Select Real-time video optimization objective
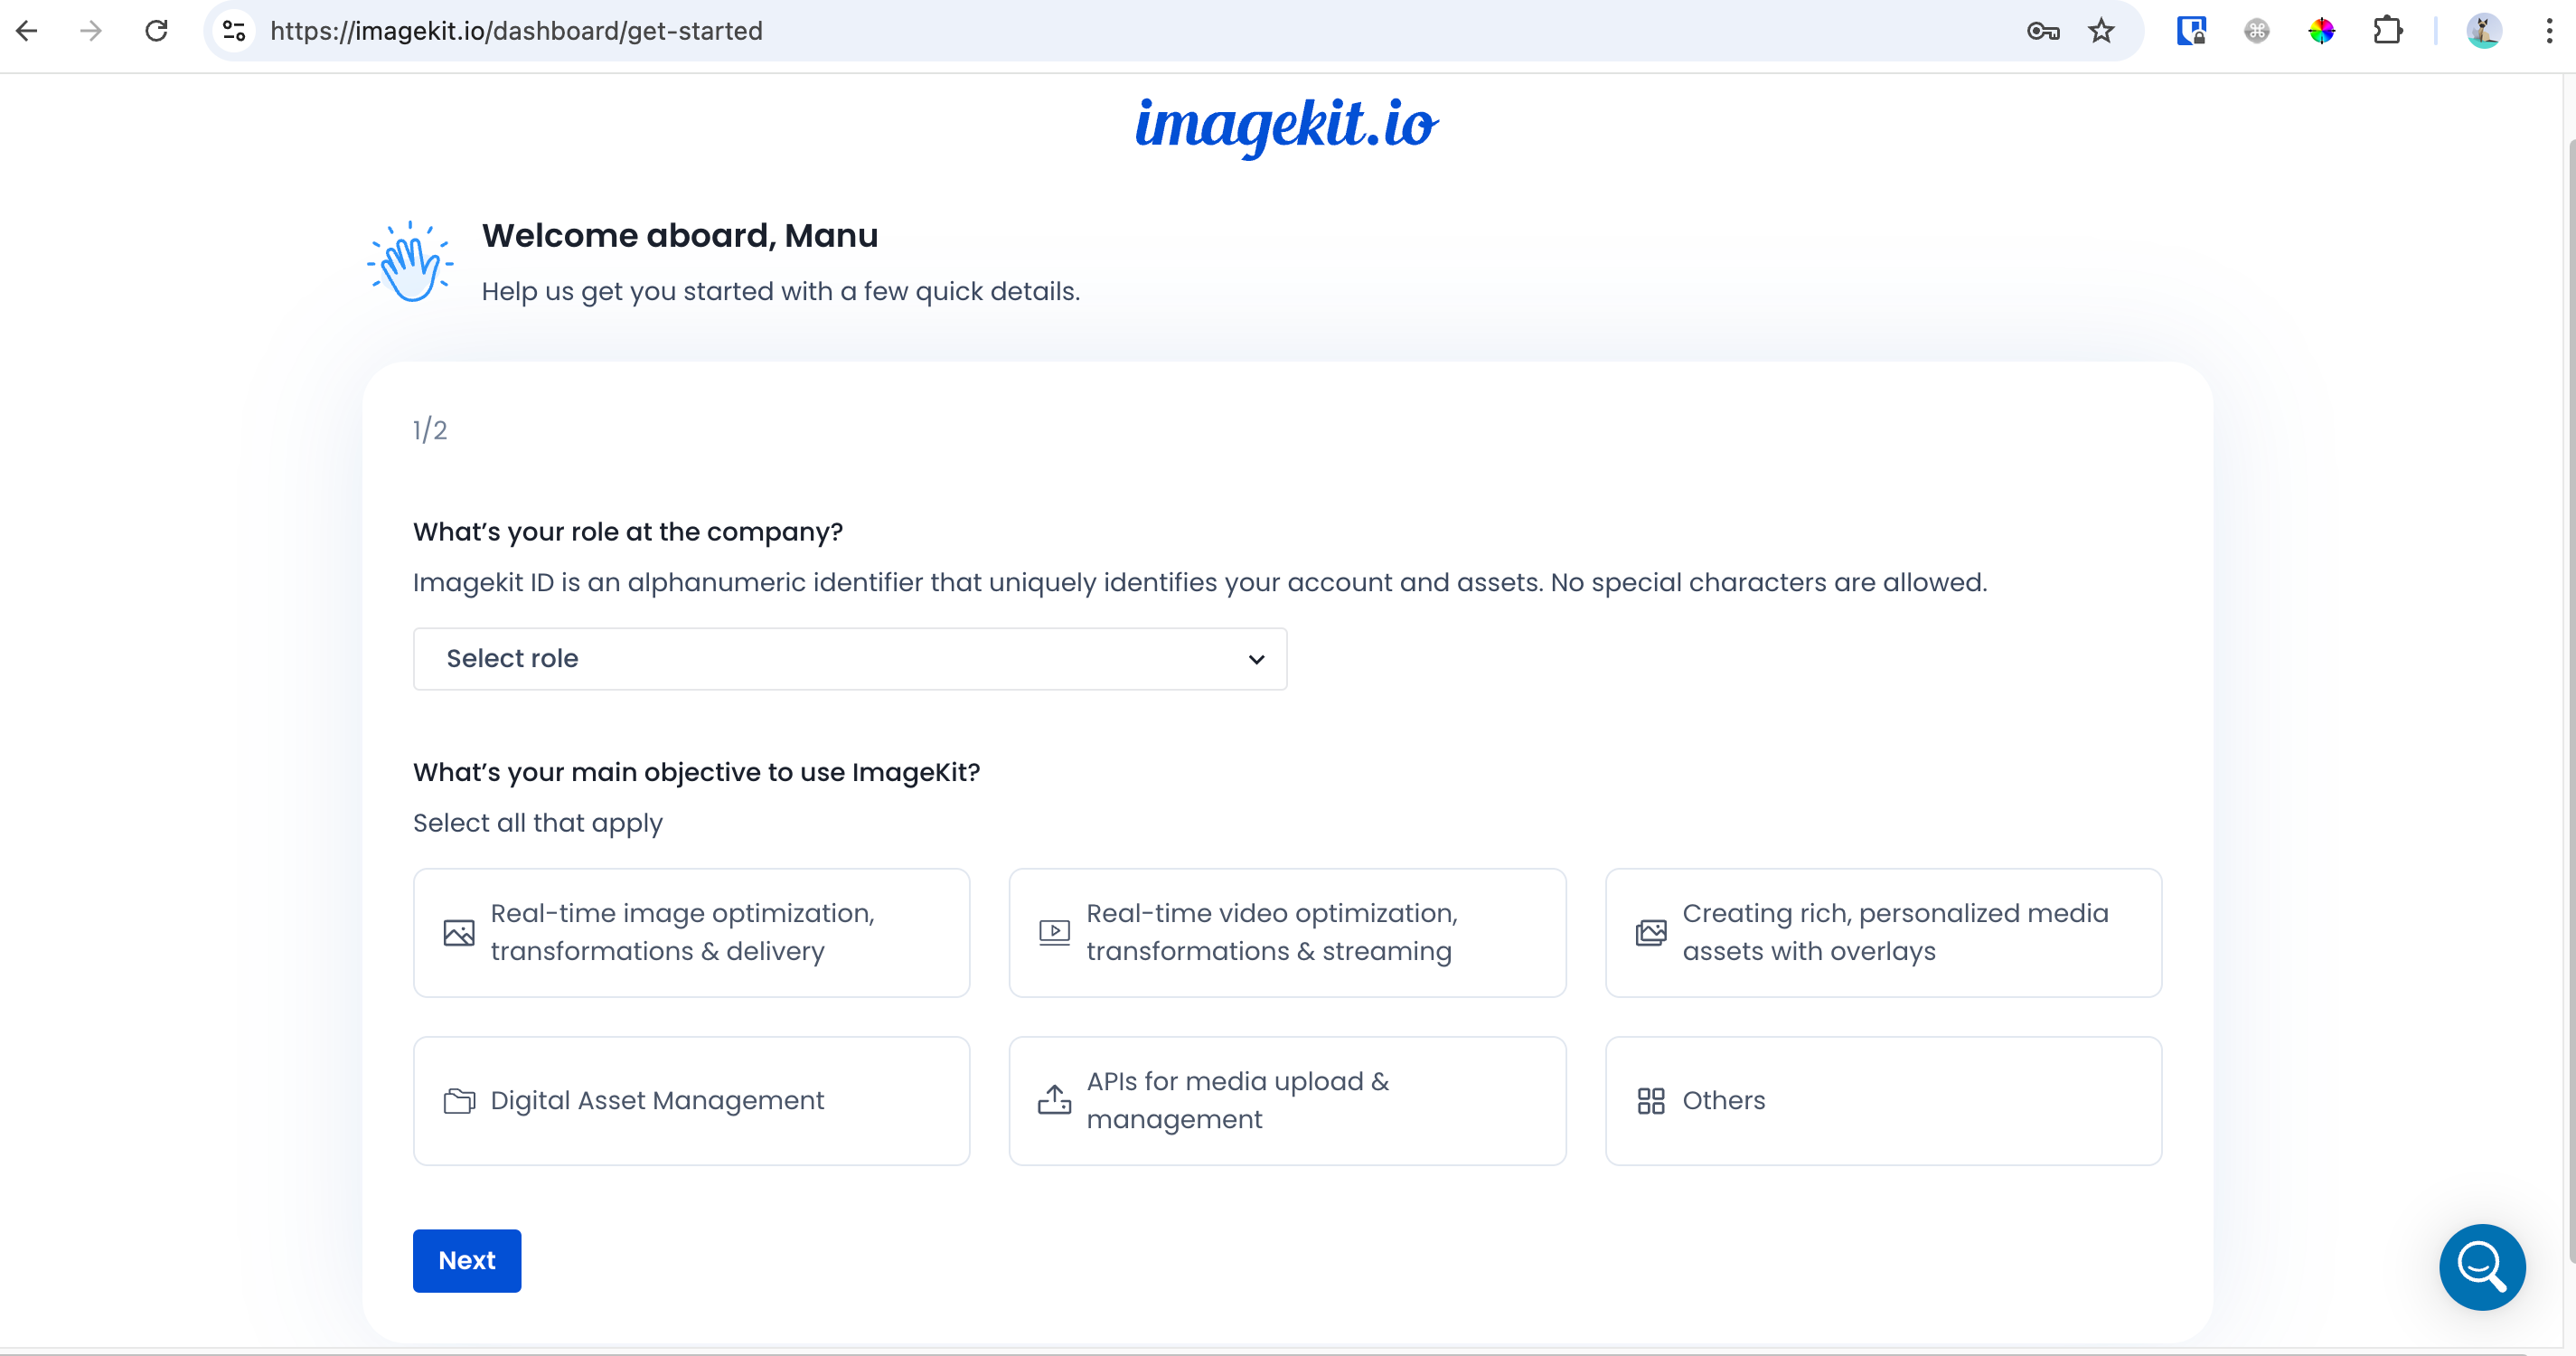Image resolution: width=2576 pixels, height=1356 pixels. click(x=1286, y=932)
